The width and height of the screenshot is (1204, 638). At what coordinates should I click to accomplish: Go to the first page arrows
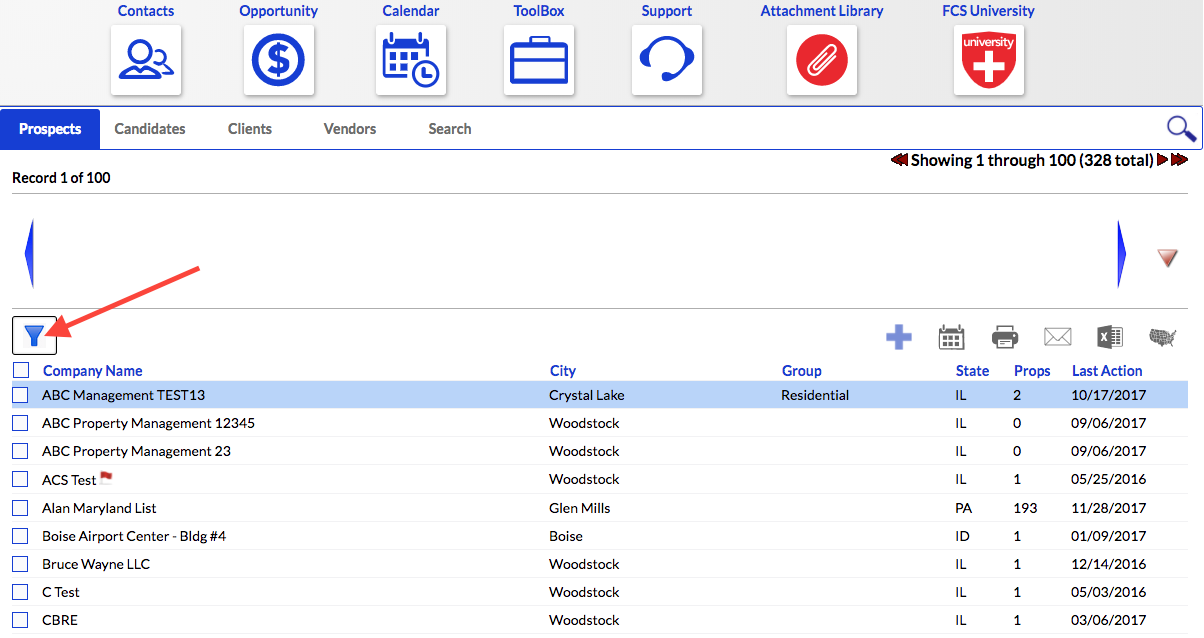[899, 160]
